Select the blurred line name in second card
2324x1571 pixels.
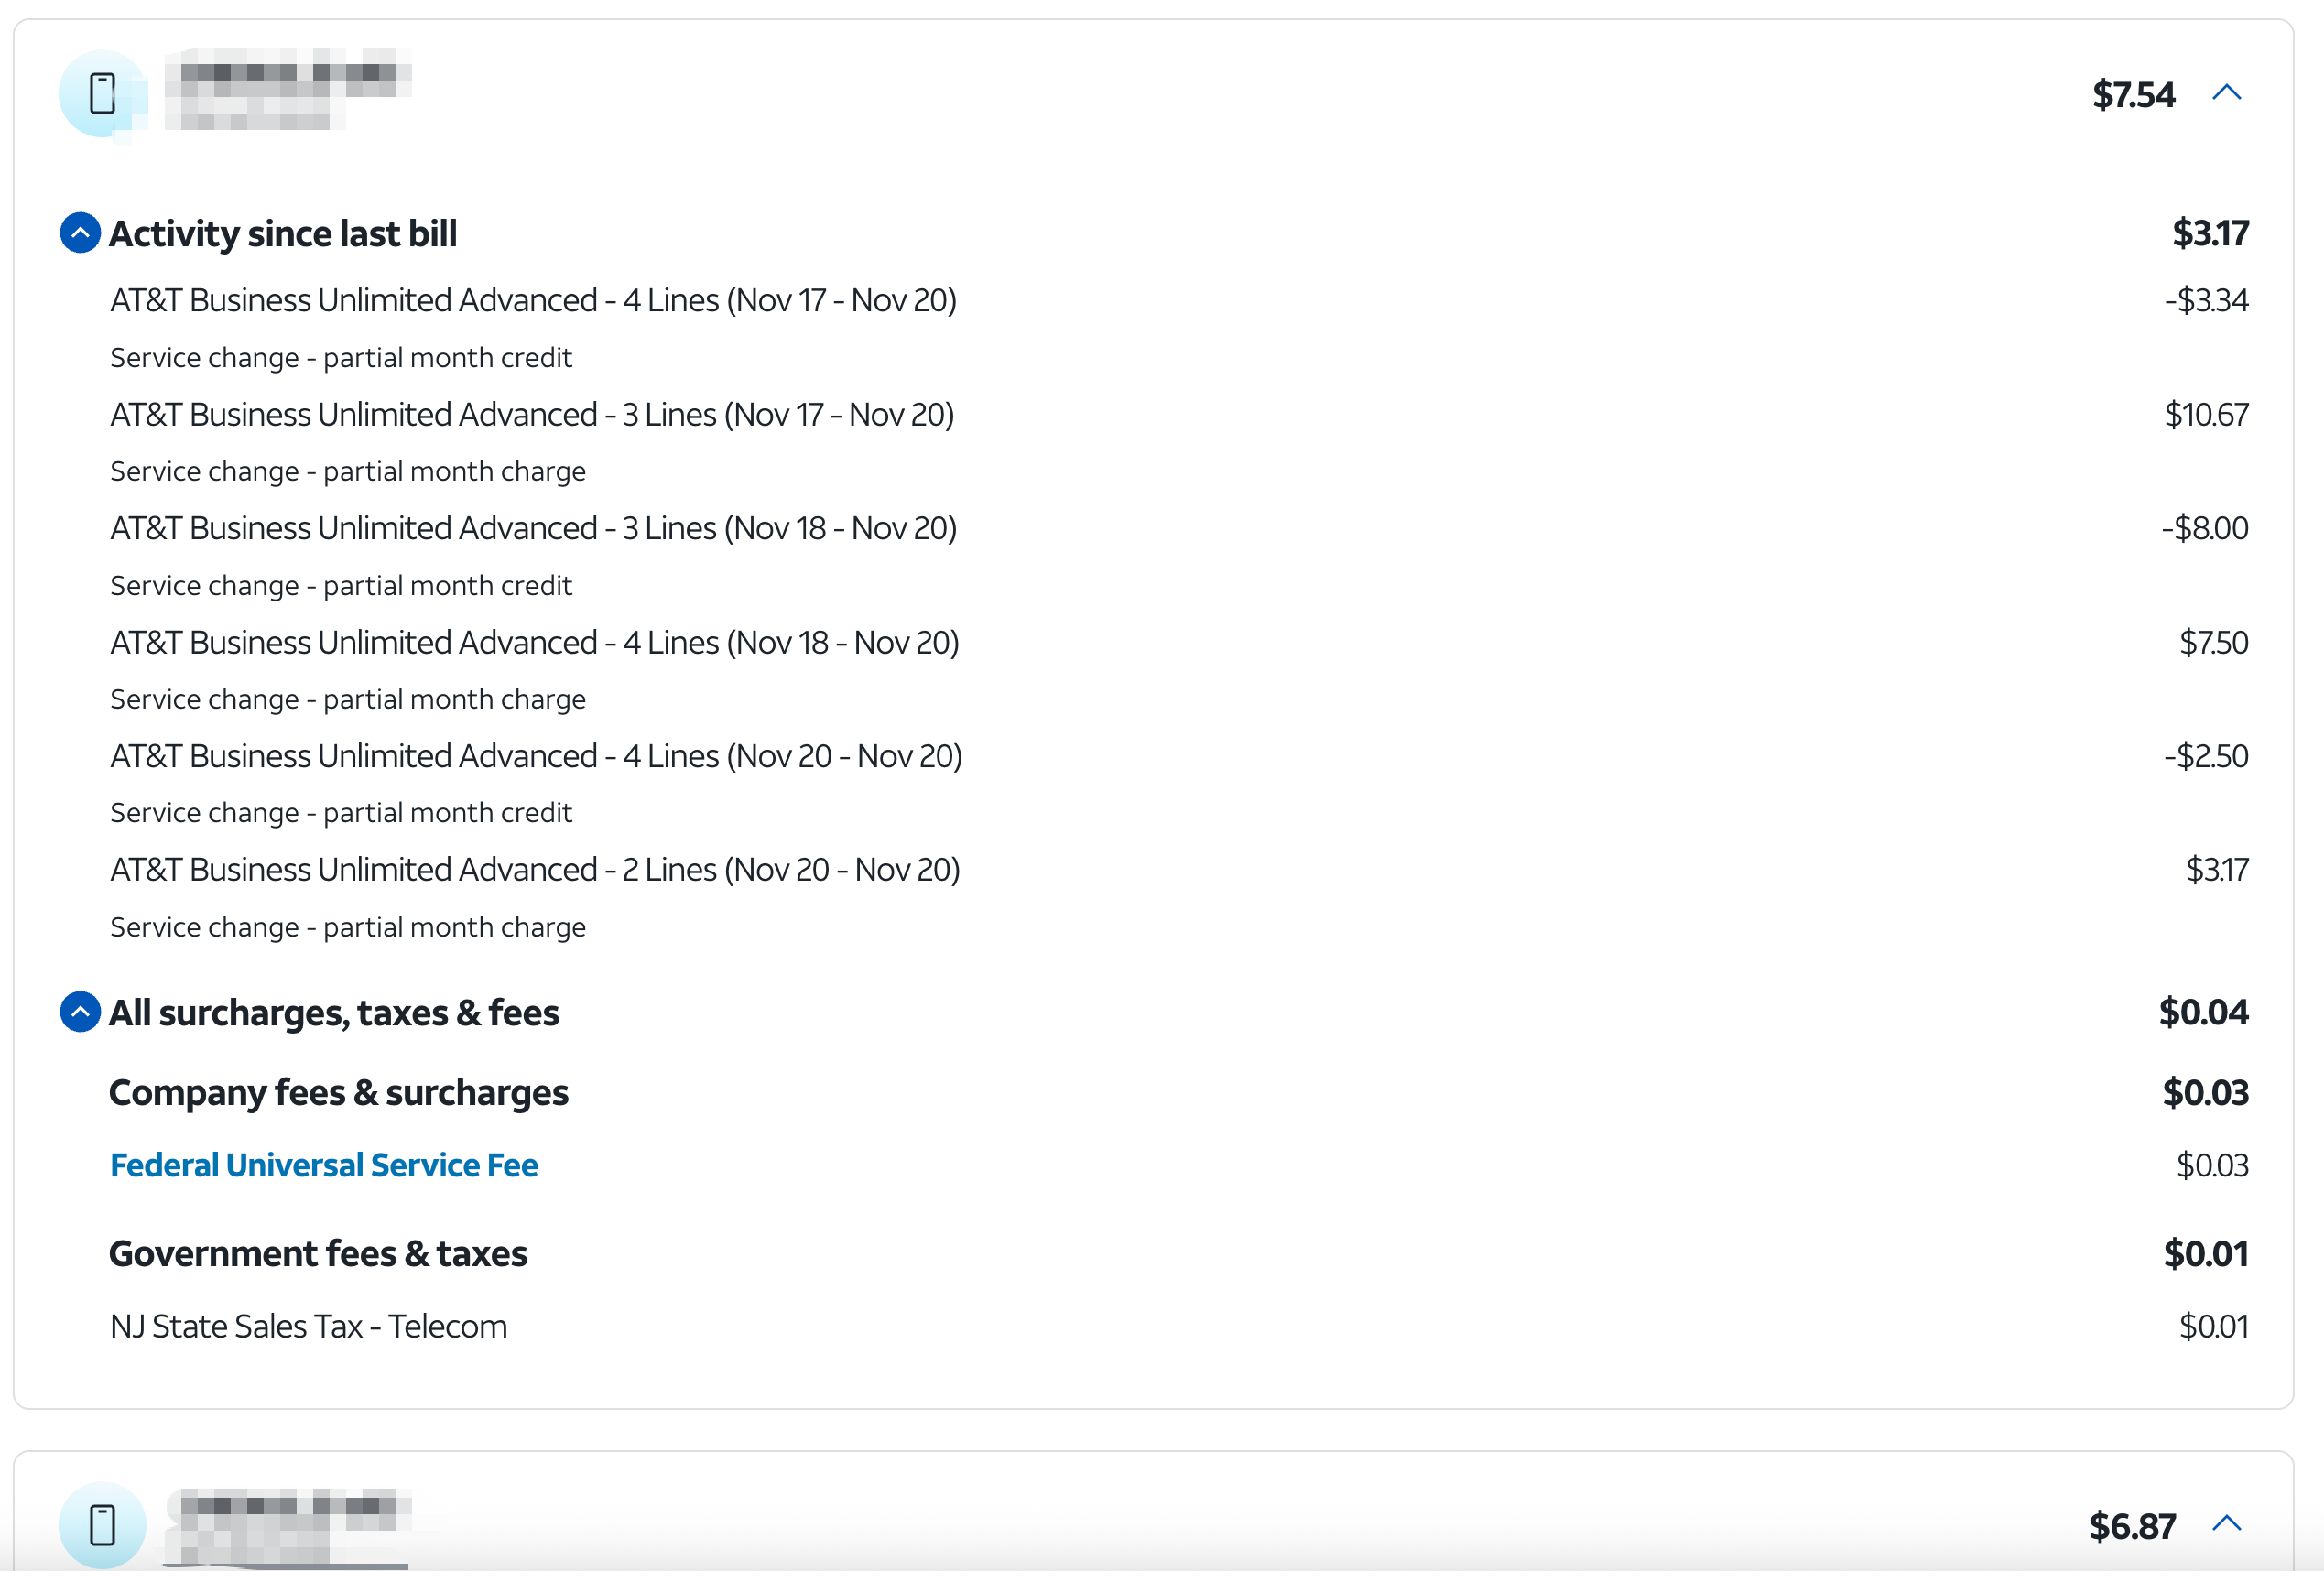288,1520
